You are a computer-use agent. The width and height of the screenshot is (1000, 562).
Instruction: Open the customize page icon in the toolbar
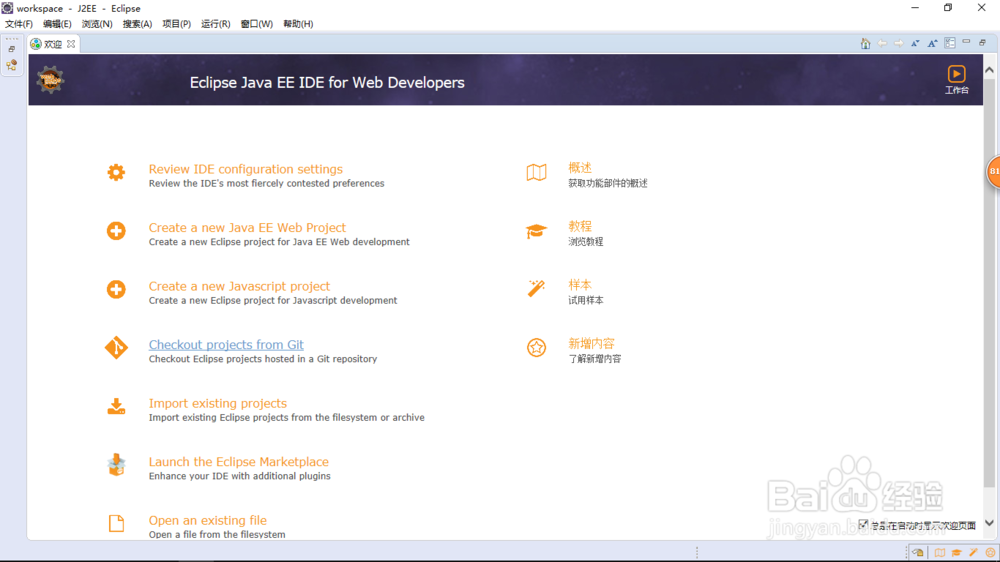click(950, 43)
